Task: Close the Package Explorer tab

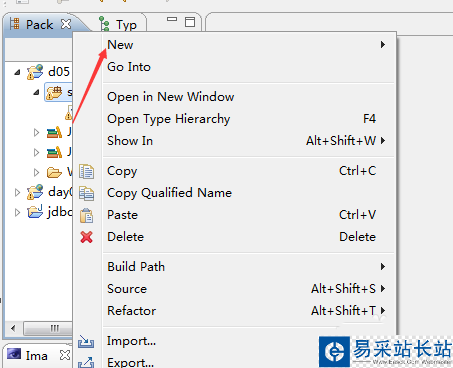Action: pyautogui.click(x=66, y=24)
